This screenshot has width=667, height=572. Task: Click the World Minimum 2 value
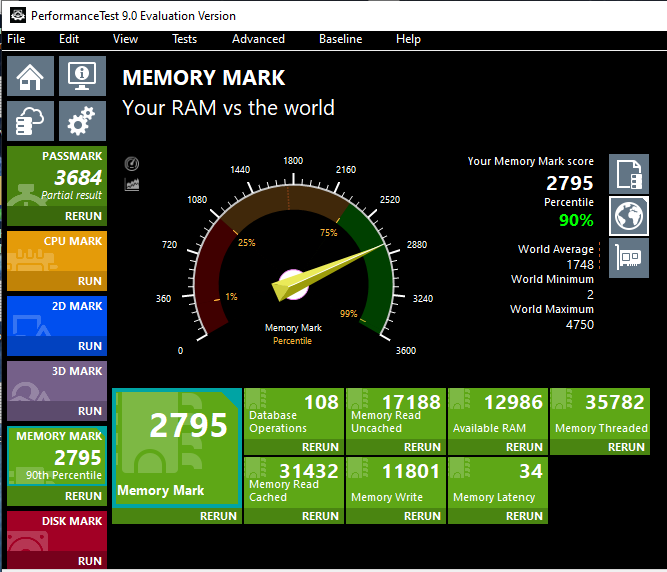tap(590, 294)
